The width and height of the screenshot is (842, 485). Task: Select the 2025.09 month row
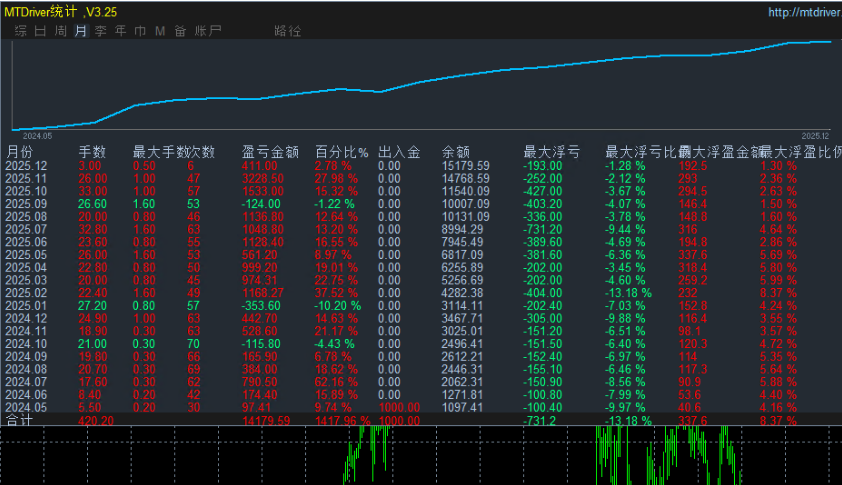pyautogui.click(x=26, y=203)
